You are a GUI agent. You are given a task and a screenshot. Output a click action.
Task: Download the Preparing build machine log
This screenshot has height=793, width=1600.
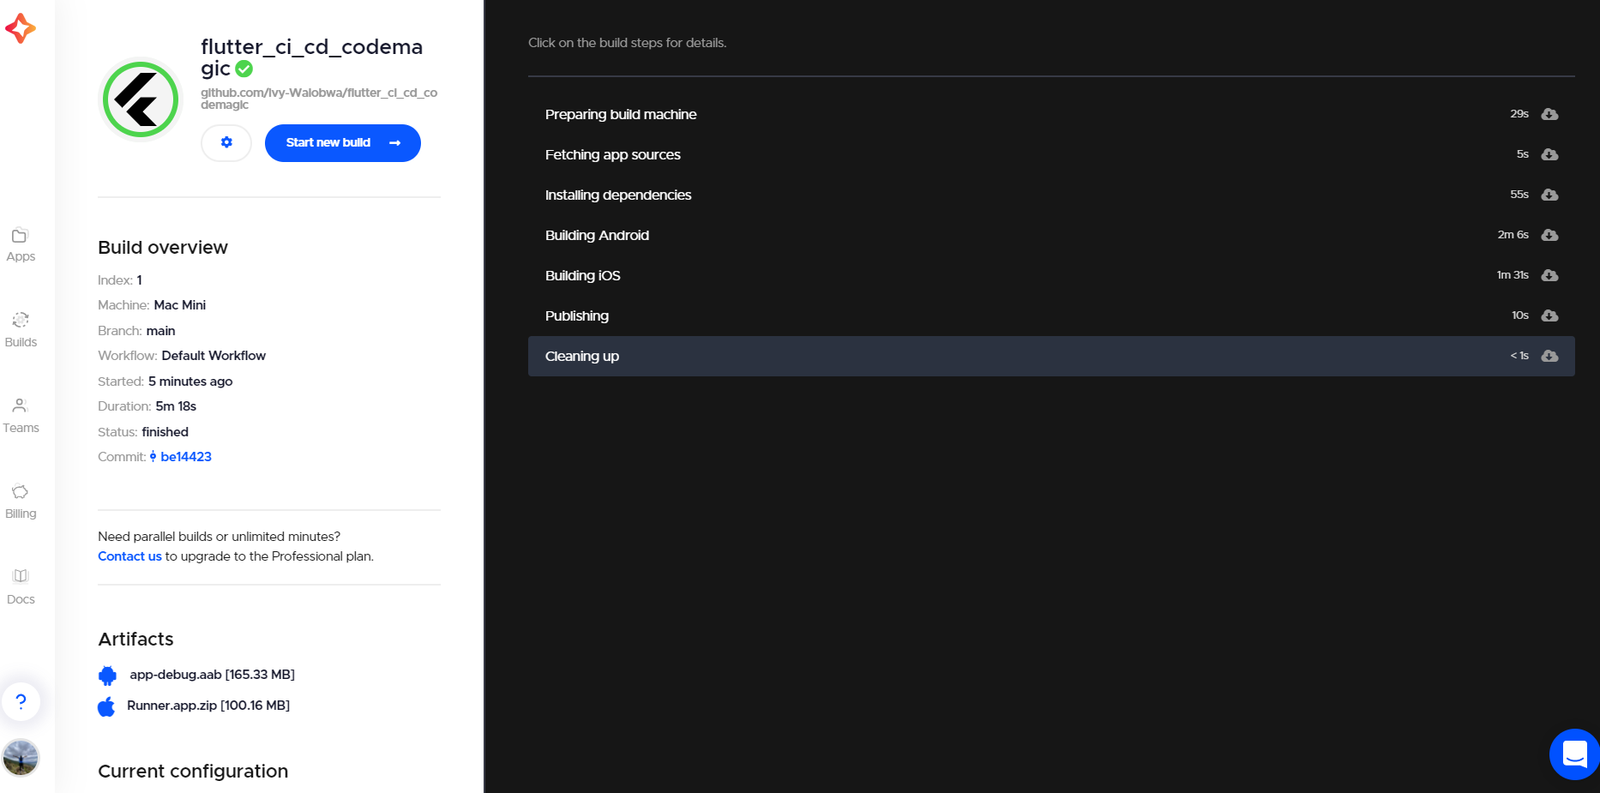click(x=1549, y=114)
